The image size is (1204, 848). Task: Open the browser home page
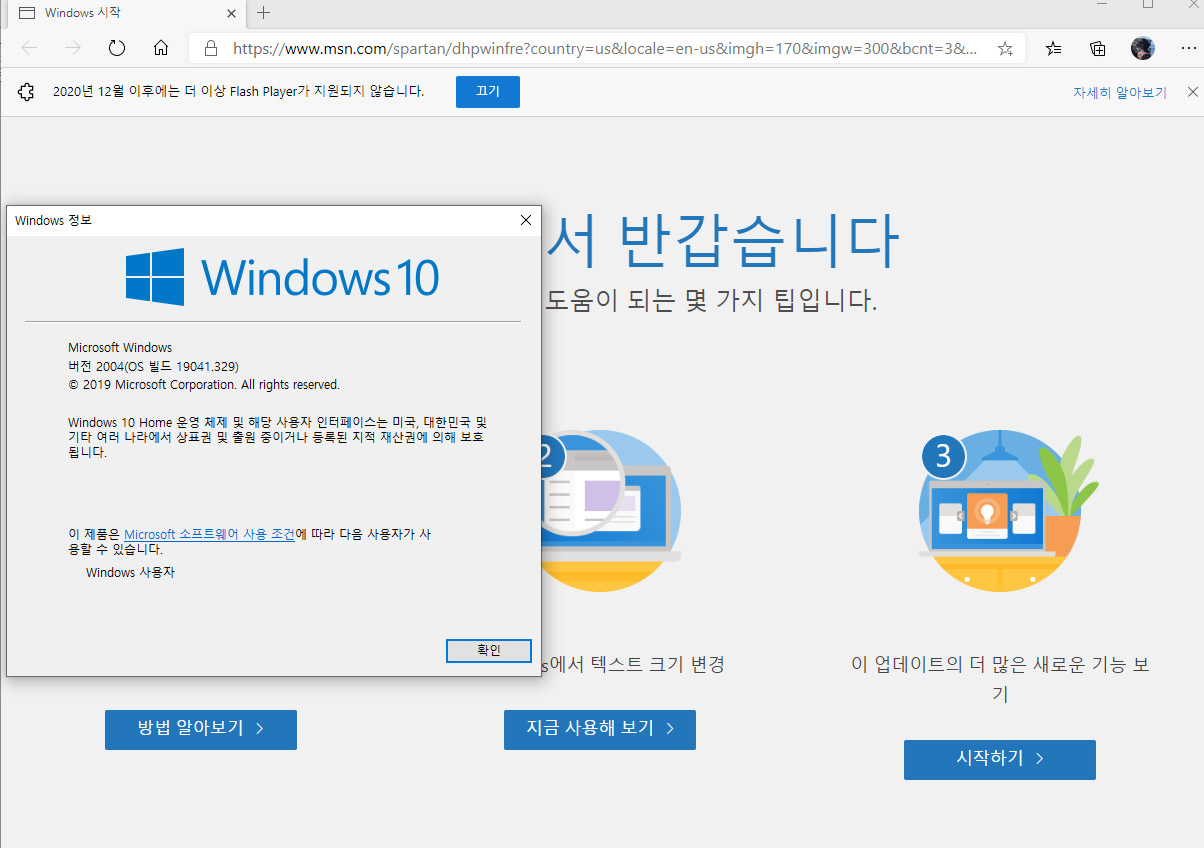click(160, 48)
